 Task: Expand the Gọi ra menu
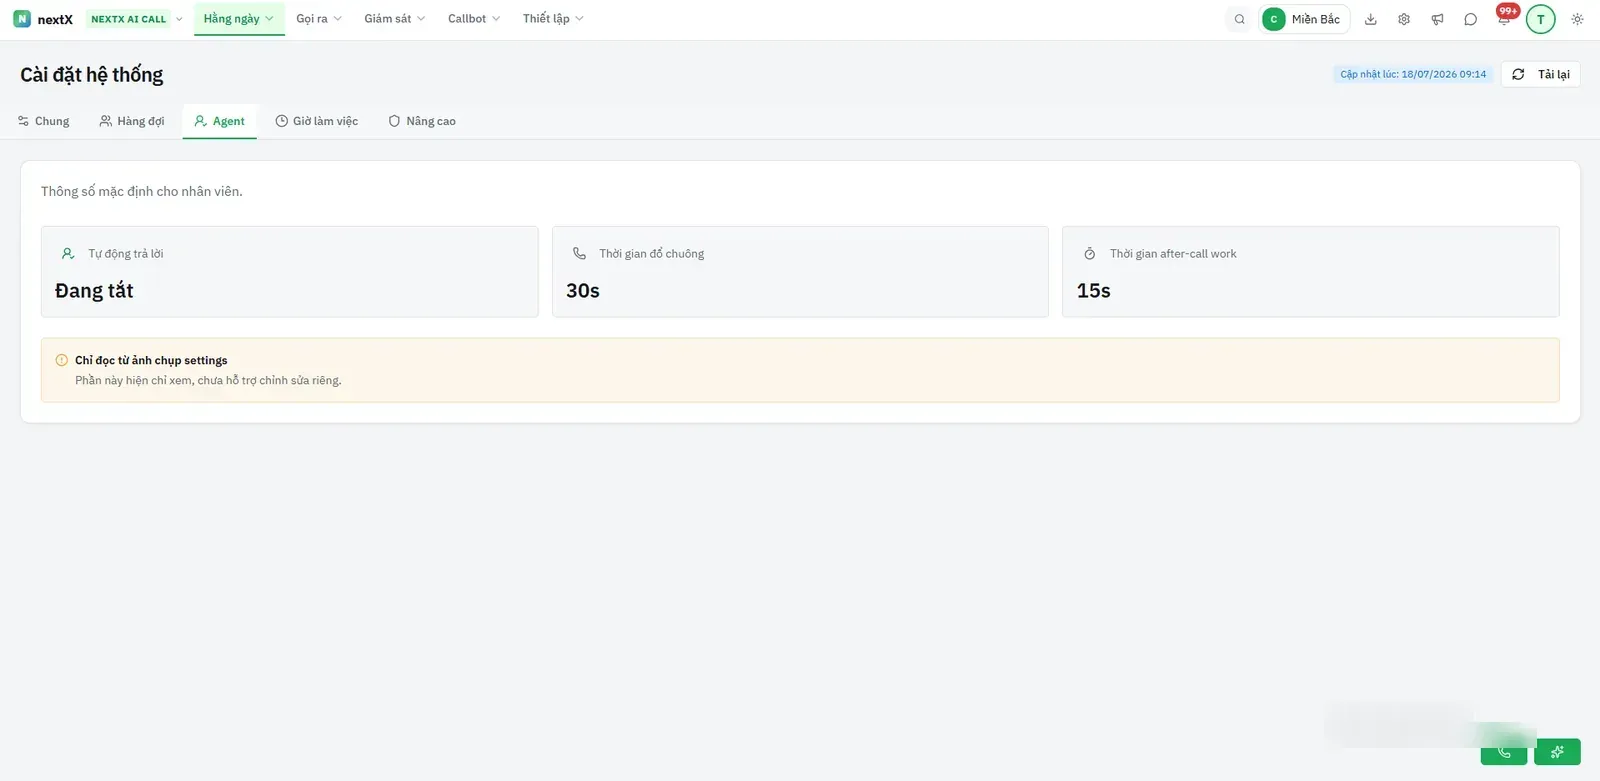pos(319,19)
